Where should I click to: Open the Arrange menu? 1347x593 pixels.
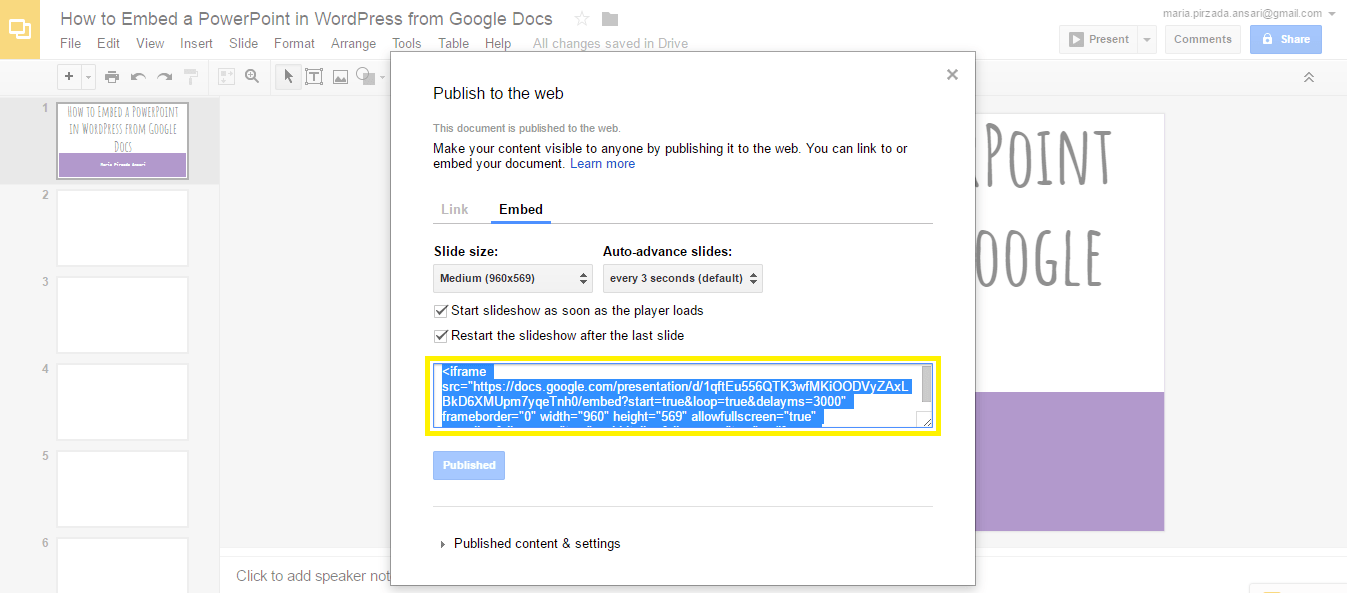click(x=353, y=43)
